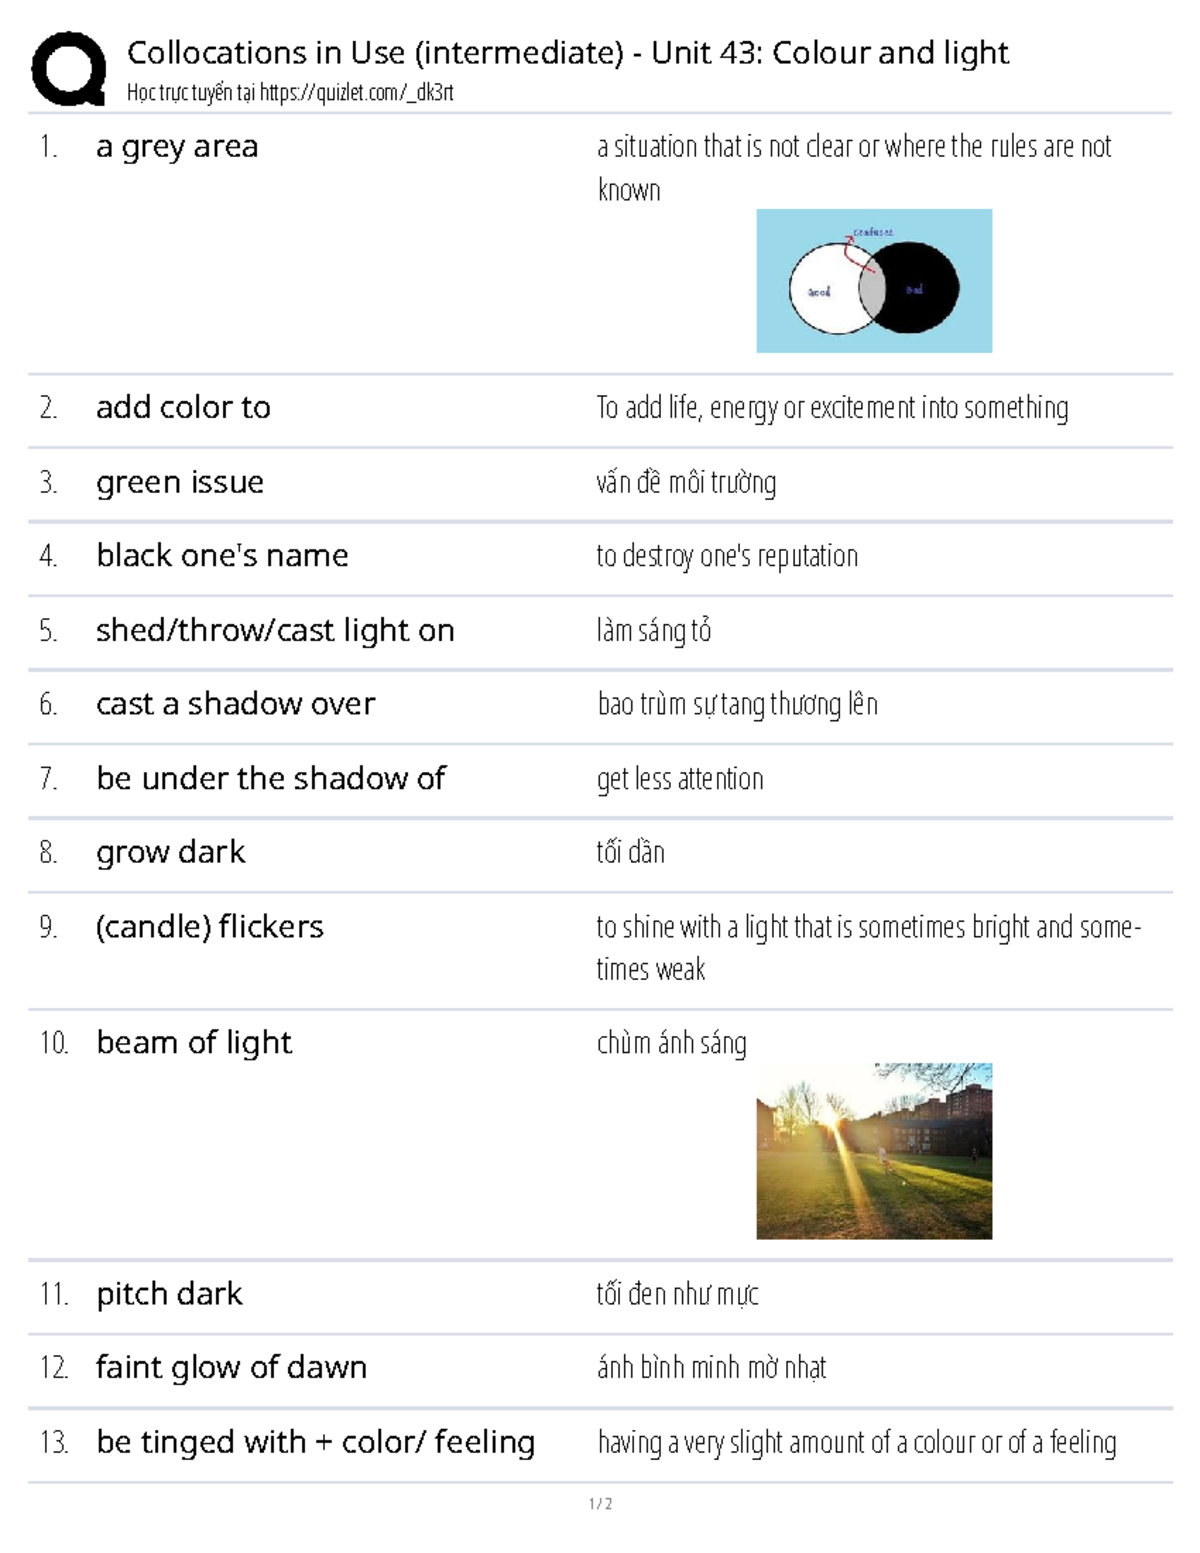Select the term 'grow dark'
This screenshot has width=1200, height=1553.
tap(170, 852)
